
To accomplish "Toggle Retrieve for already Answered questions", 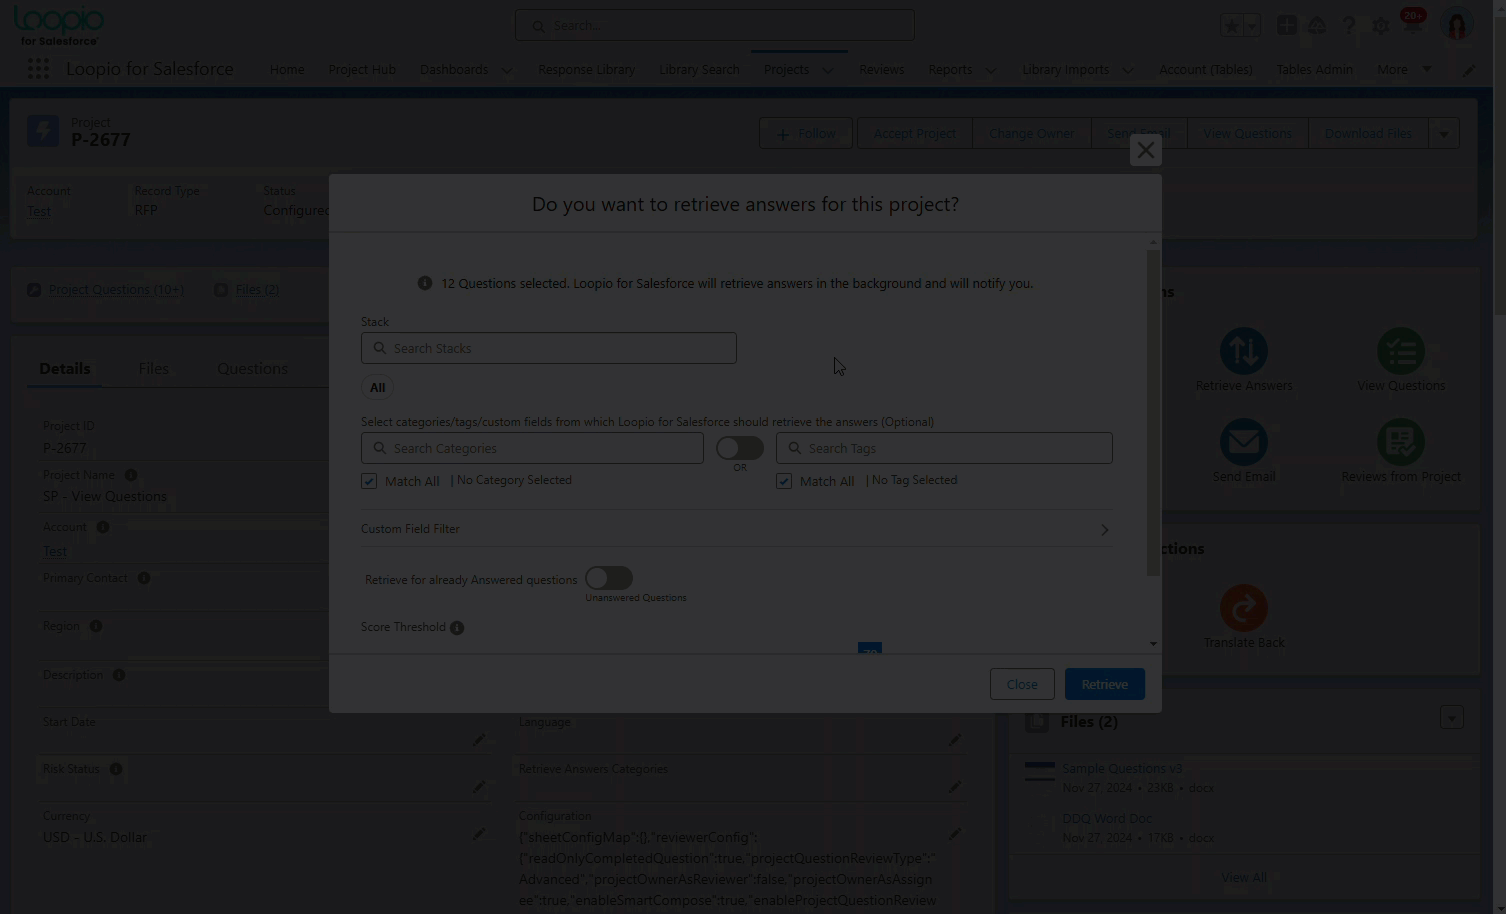I will click(x=609, y=578).
